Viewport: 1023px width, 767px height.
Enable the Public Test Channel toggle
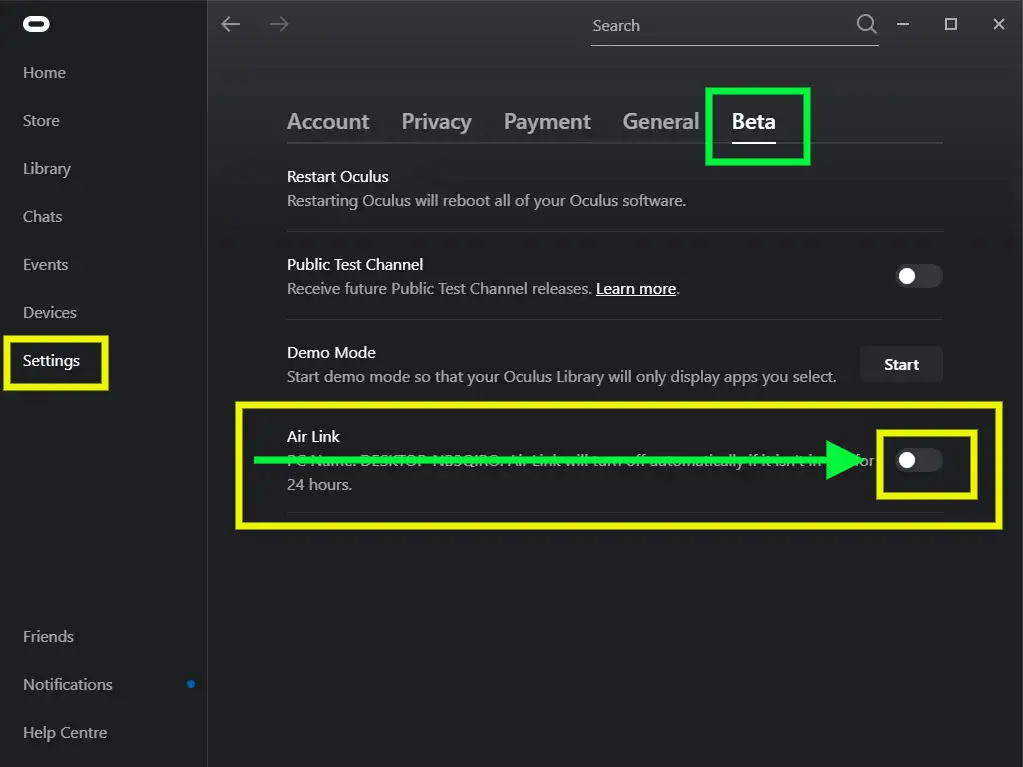pos(919,276)
